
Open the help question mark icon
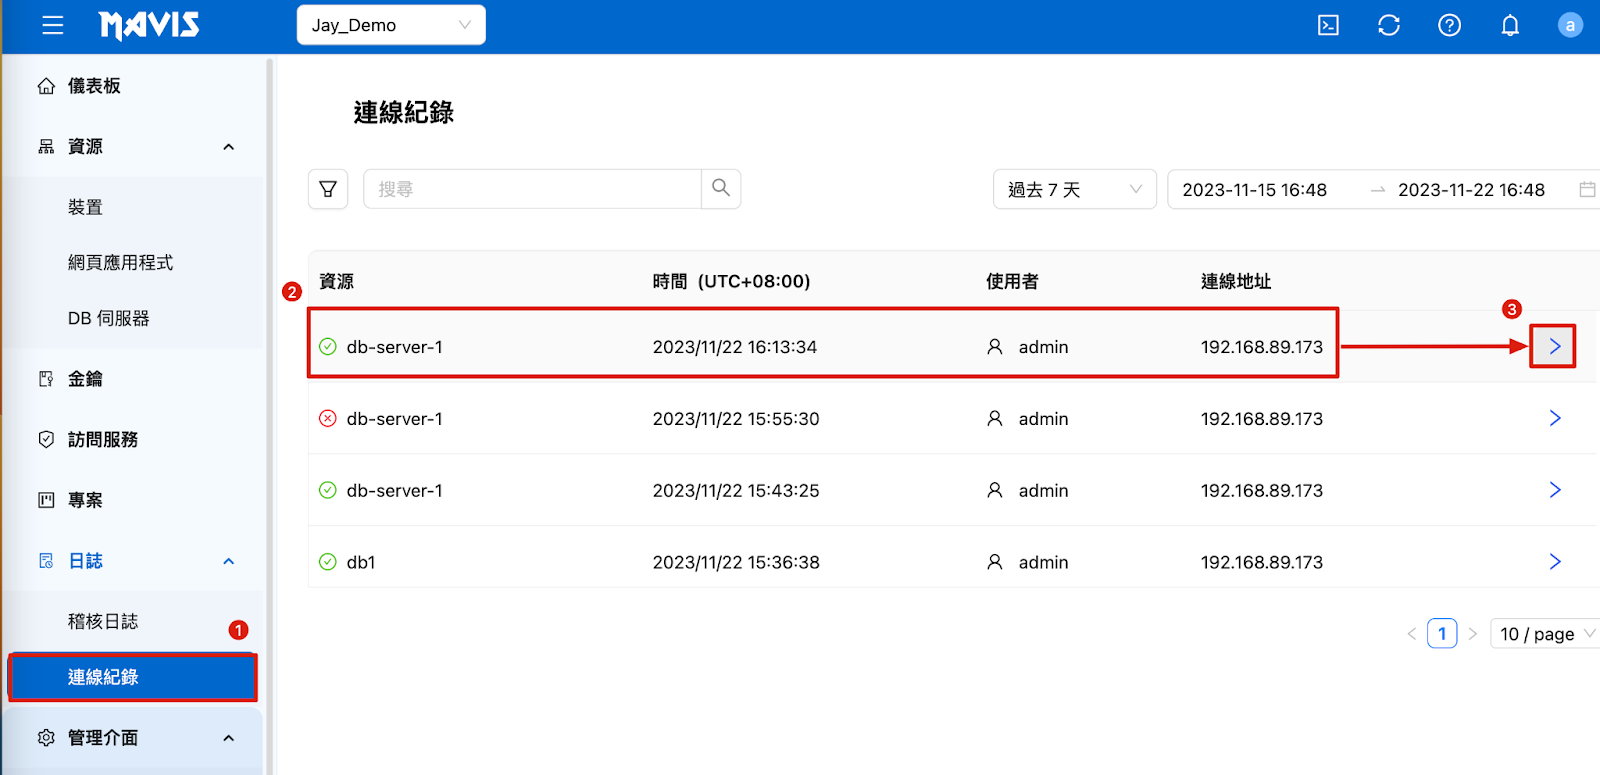tap(1449, 25)
